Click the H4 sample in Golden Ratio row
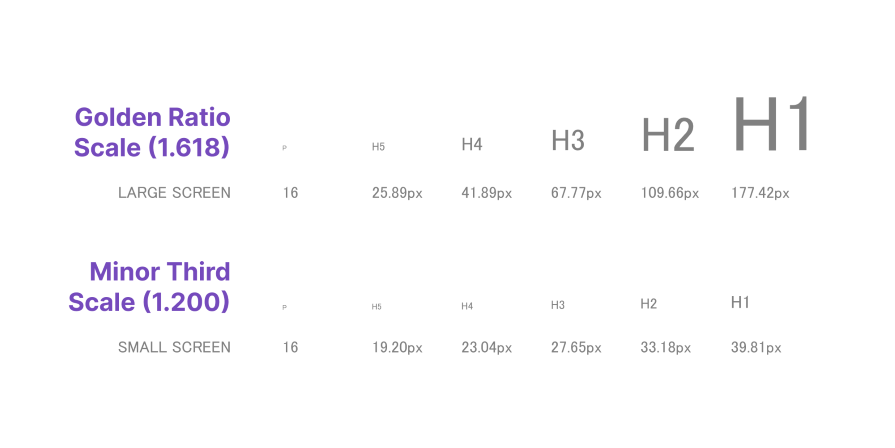This screenshot has height=448, width=895. [472, 144]
